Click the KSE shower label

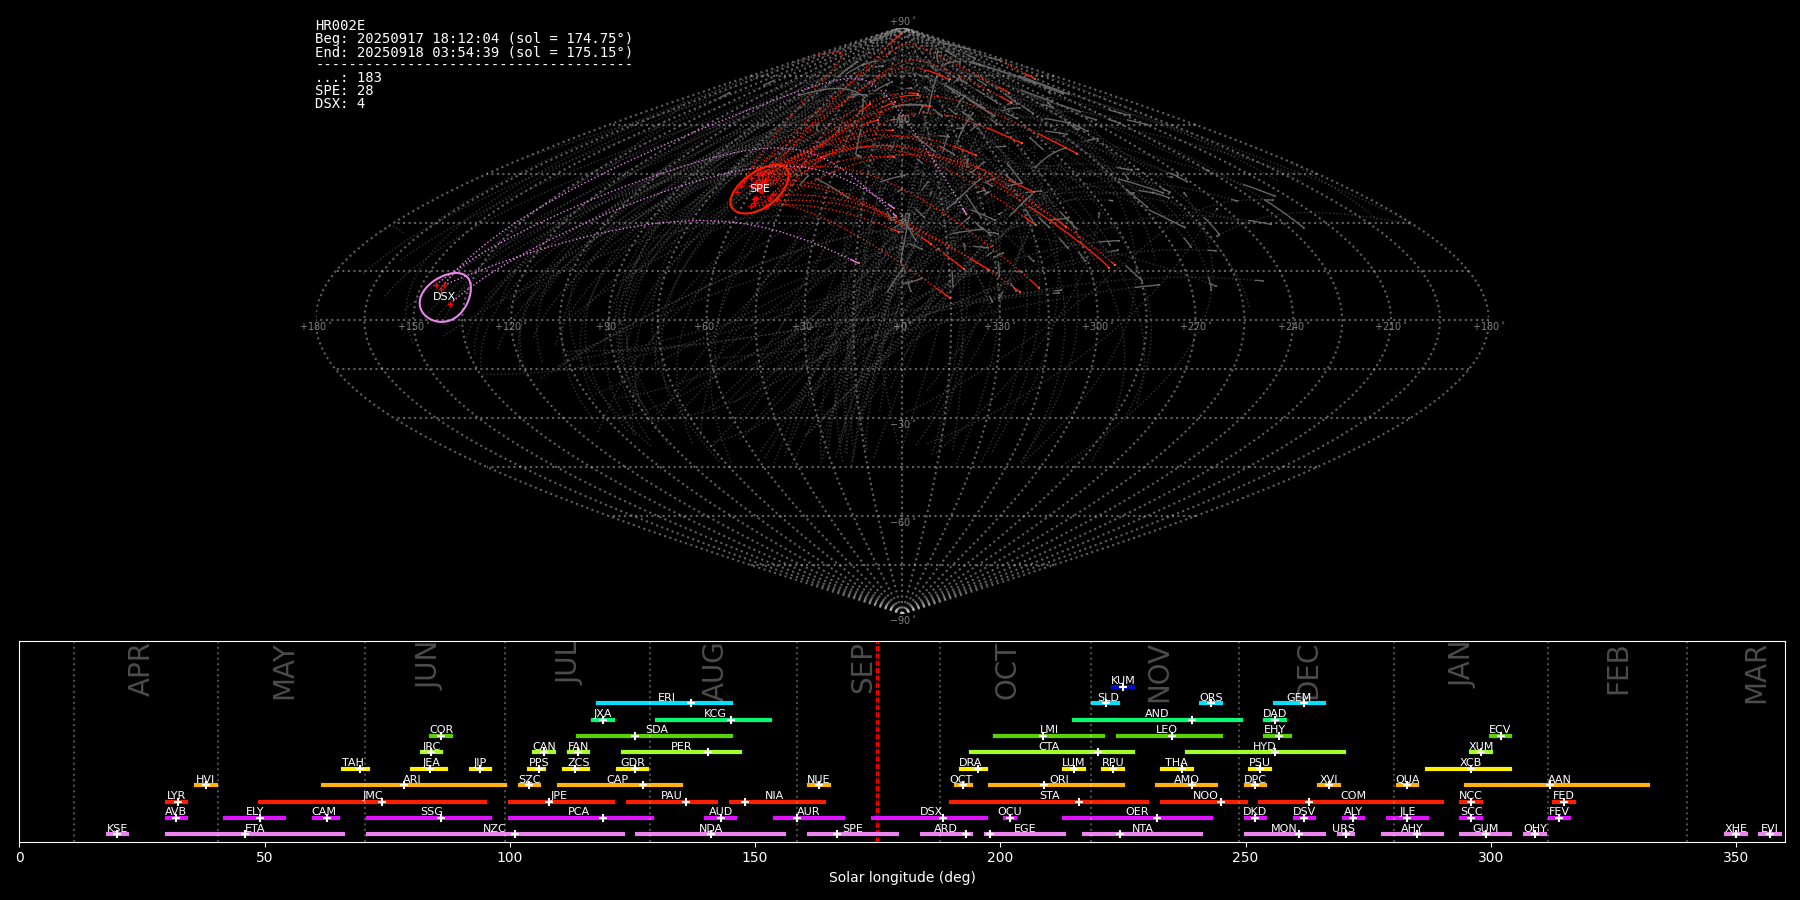pos(117,829)
